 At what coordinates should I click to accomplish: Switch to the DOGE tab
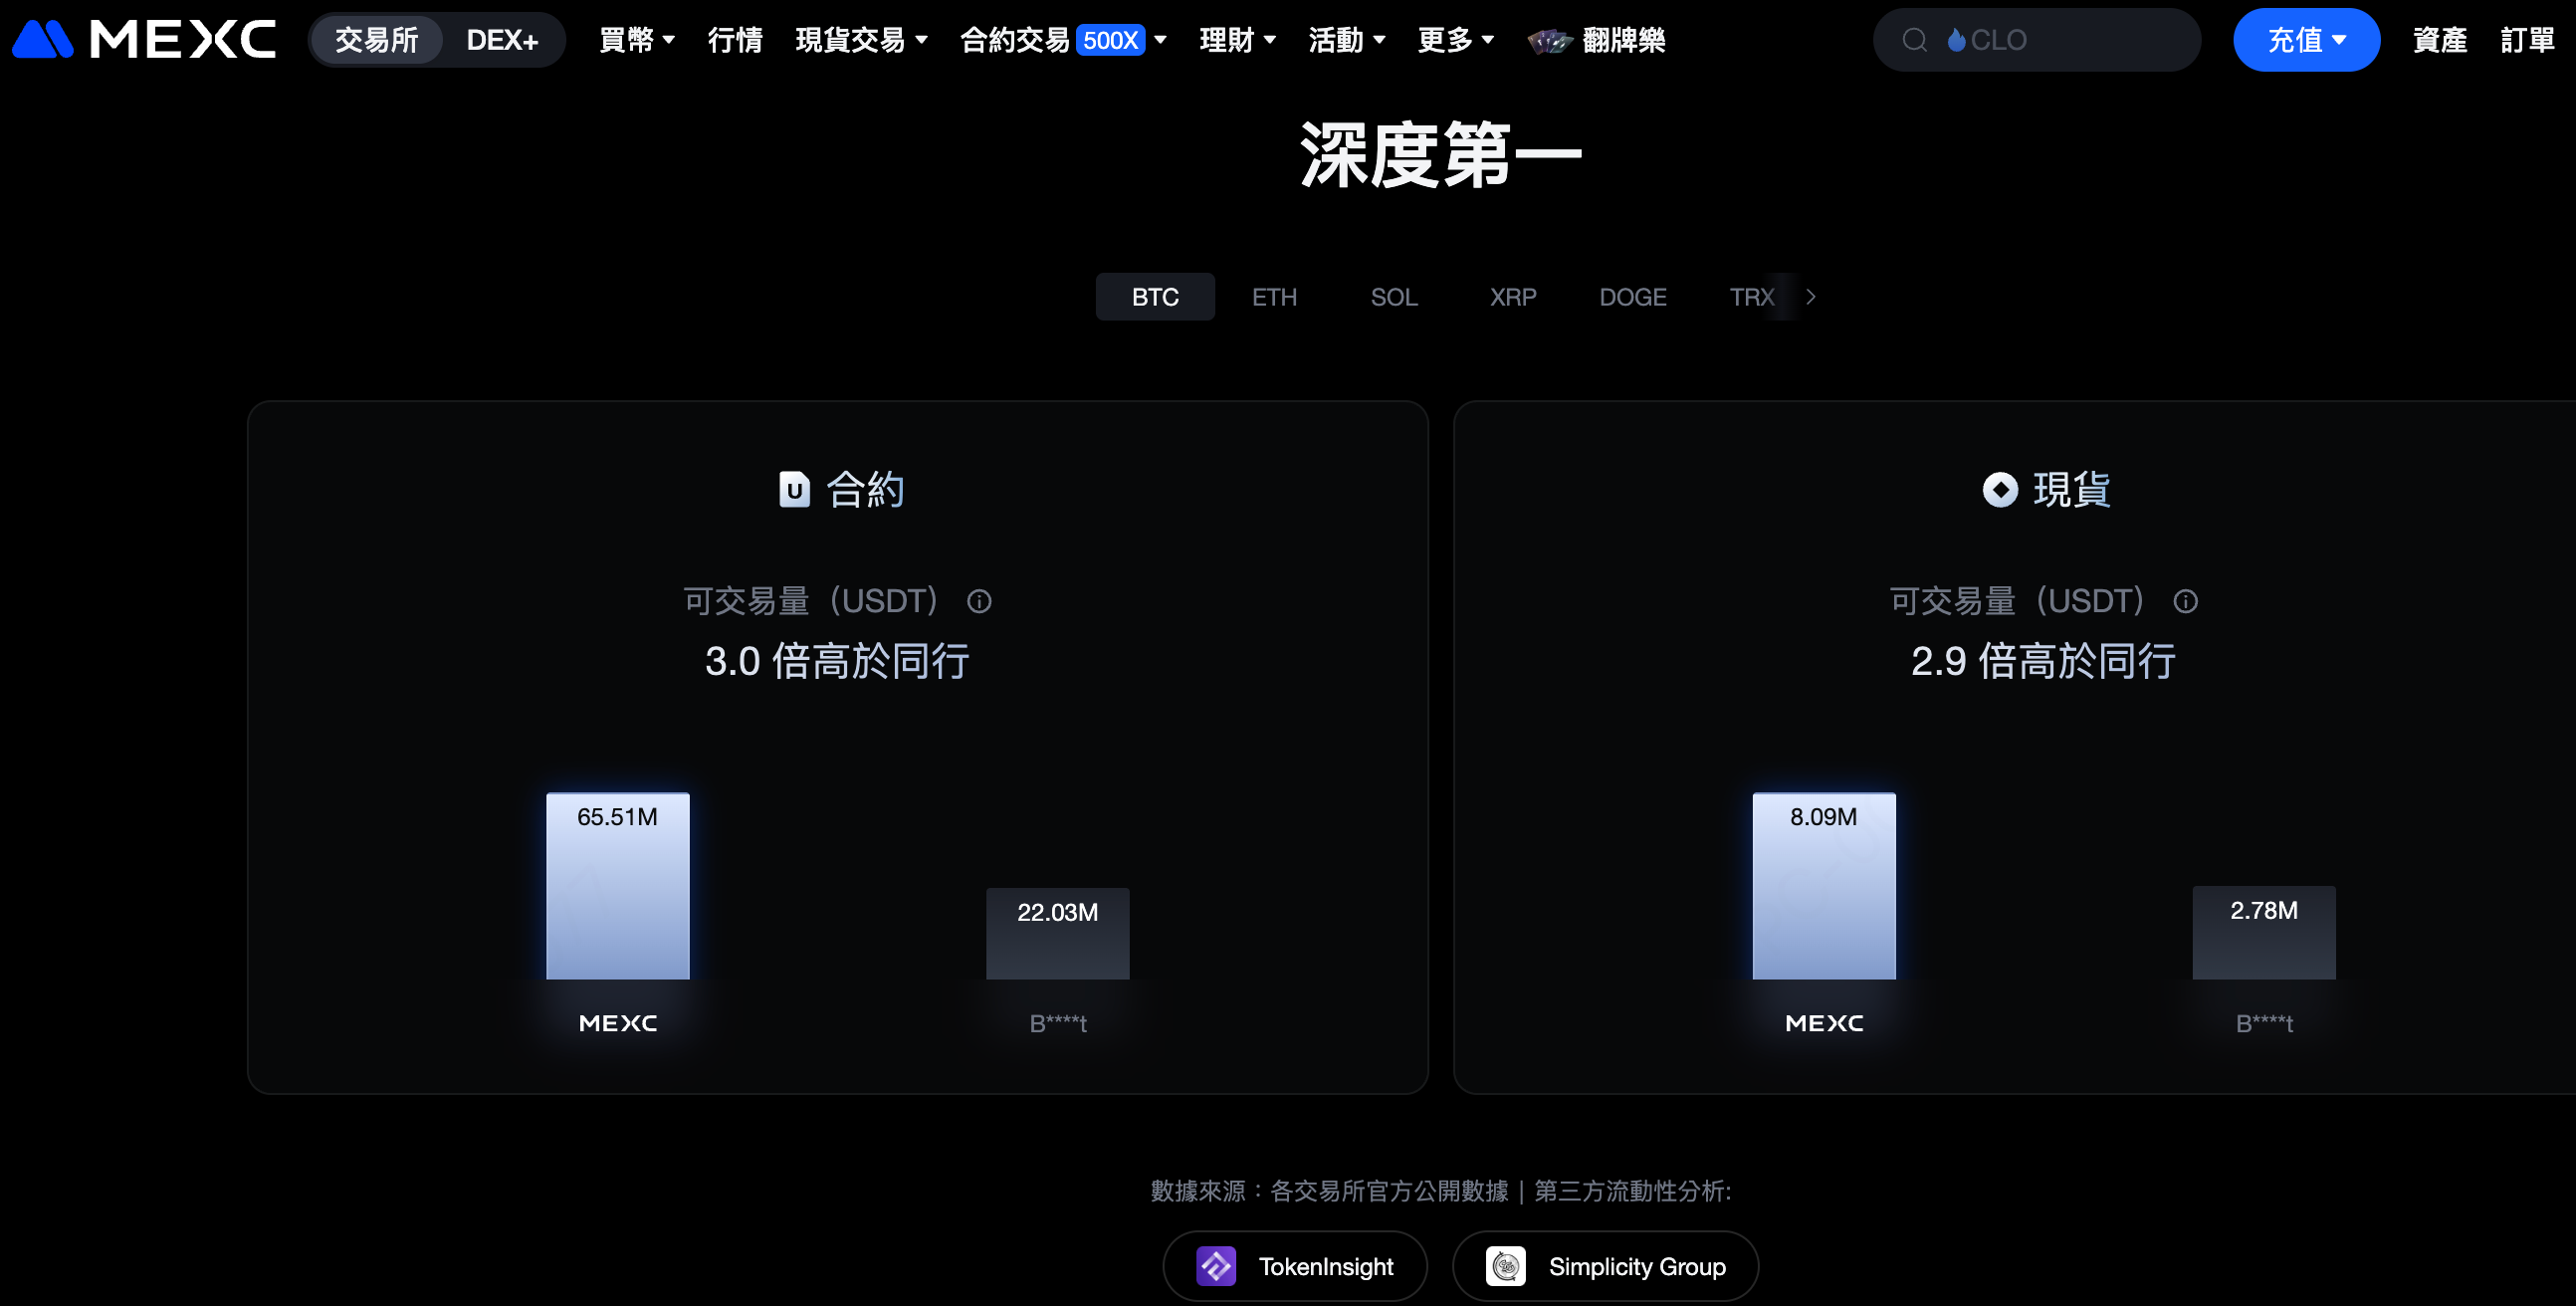click(1632, 297)
